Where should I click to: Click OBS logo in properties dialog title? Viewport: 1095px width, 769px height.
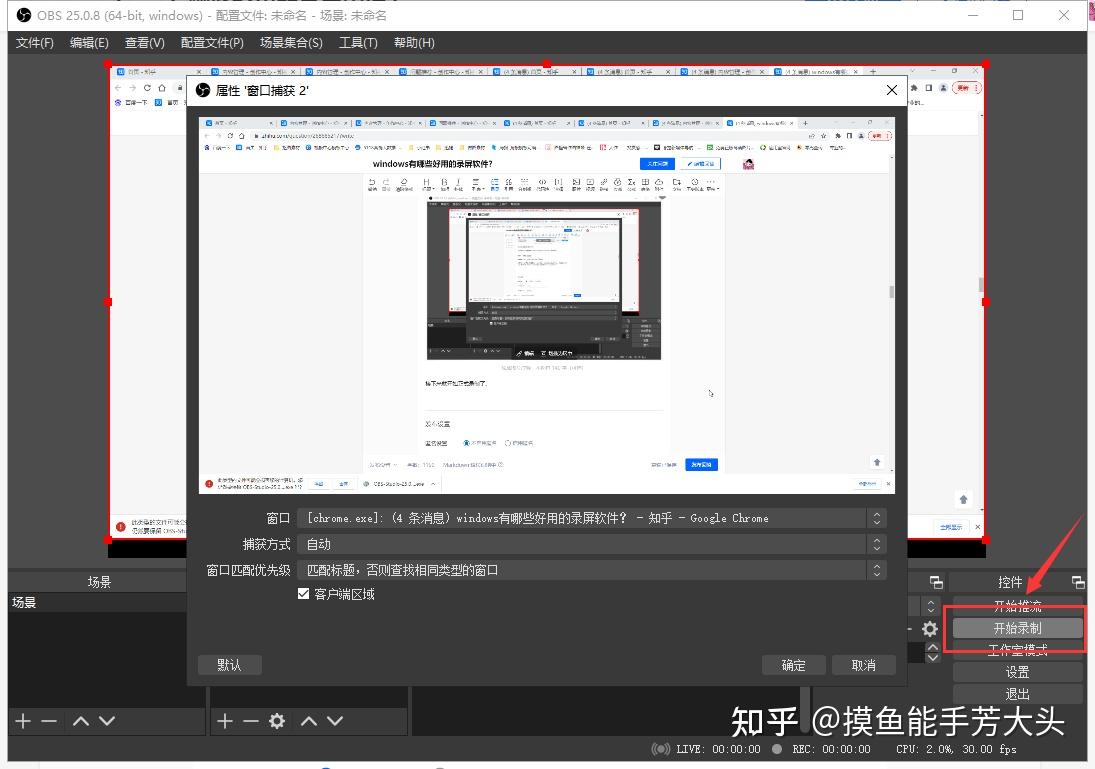coord(203,90)
